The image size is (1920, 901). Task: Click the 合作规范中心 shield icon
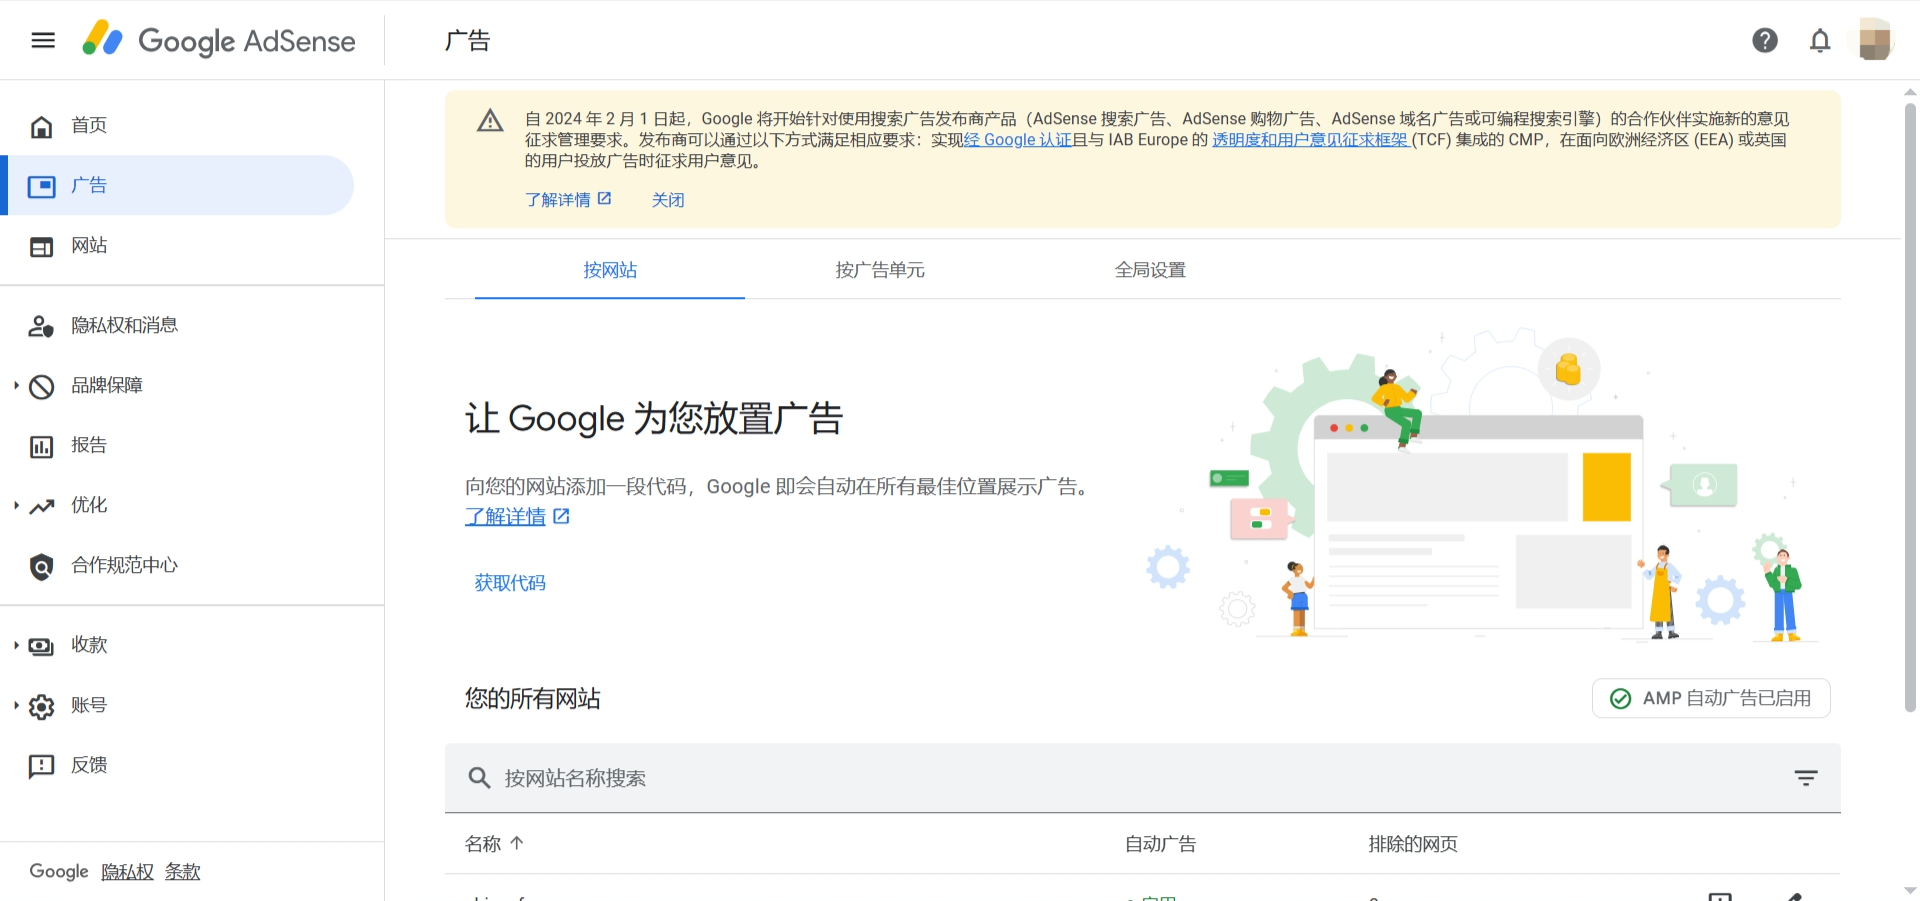coord(41,566)
